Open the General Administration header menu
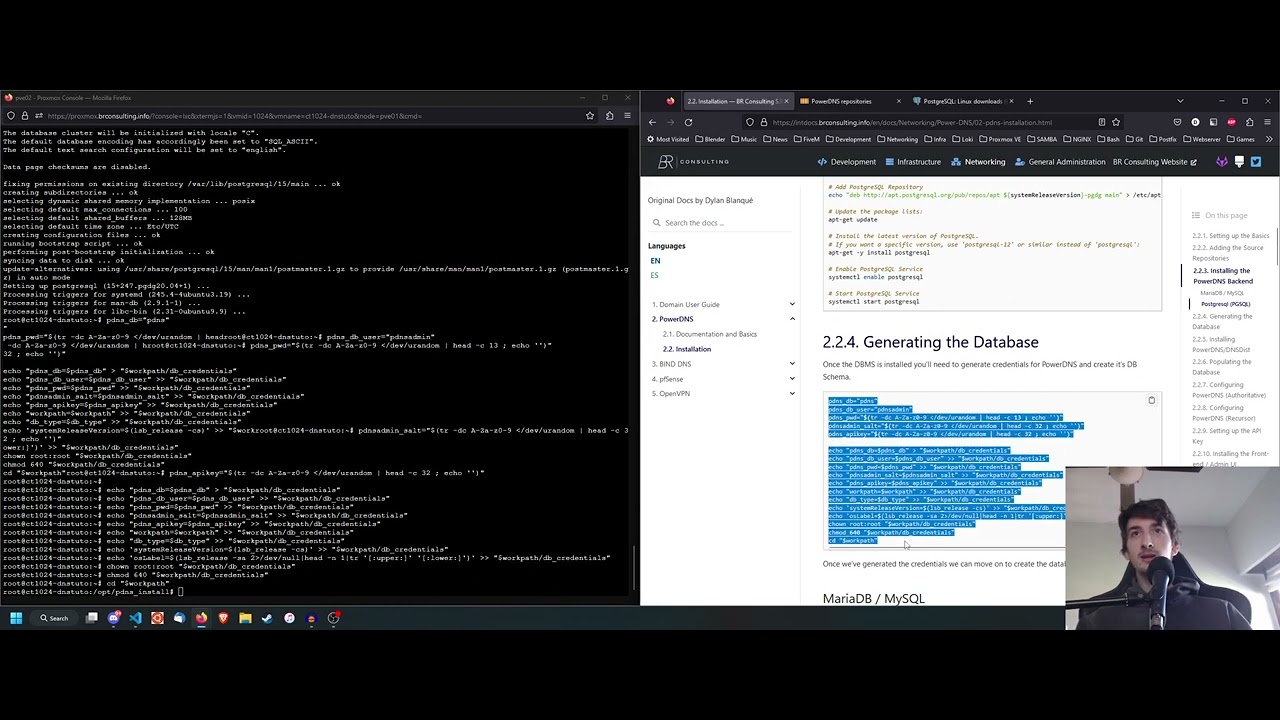 [1060, 162]
